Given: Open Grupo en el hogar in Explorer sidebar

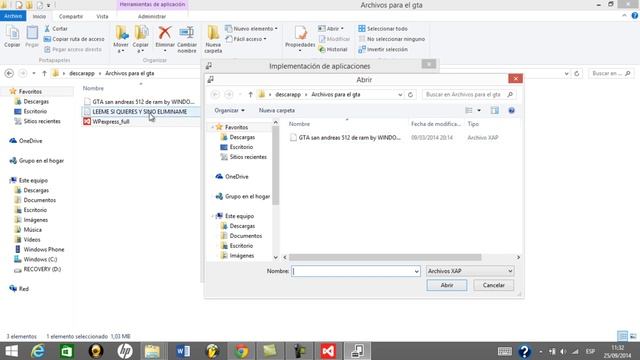Looking at the screenshot, I should [37, 161].
